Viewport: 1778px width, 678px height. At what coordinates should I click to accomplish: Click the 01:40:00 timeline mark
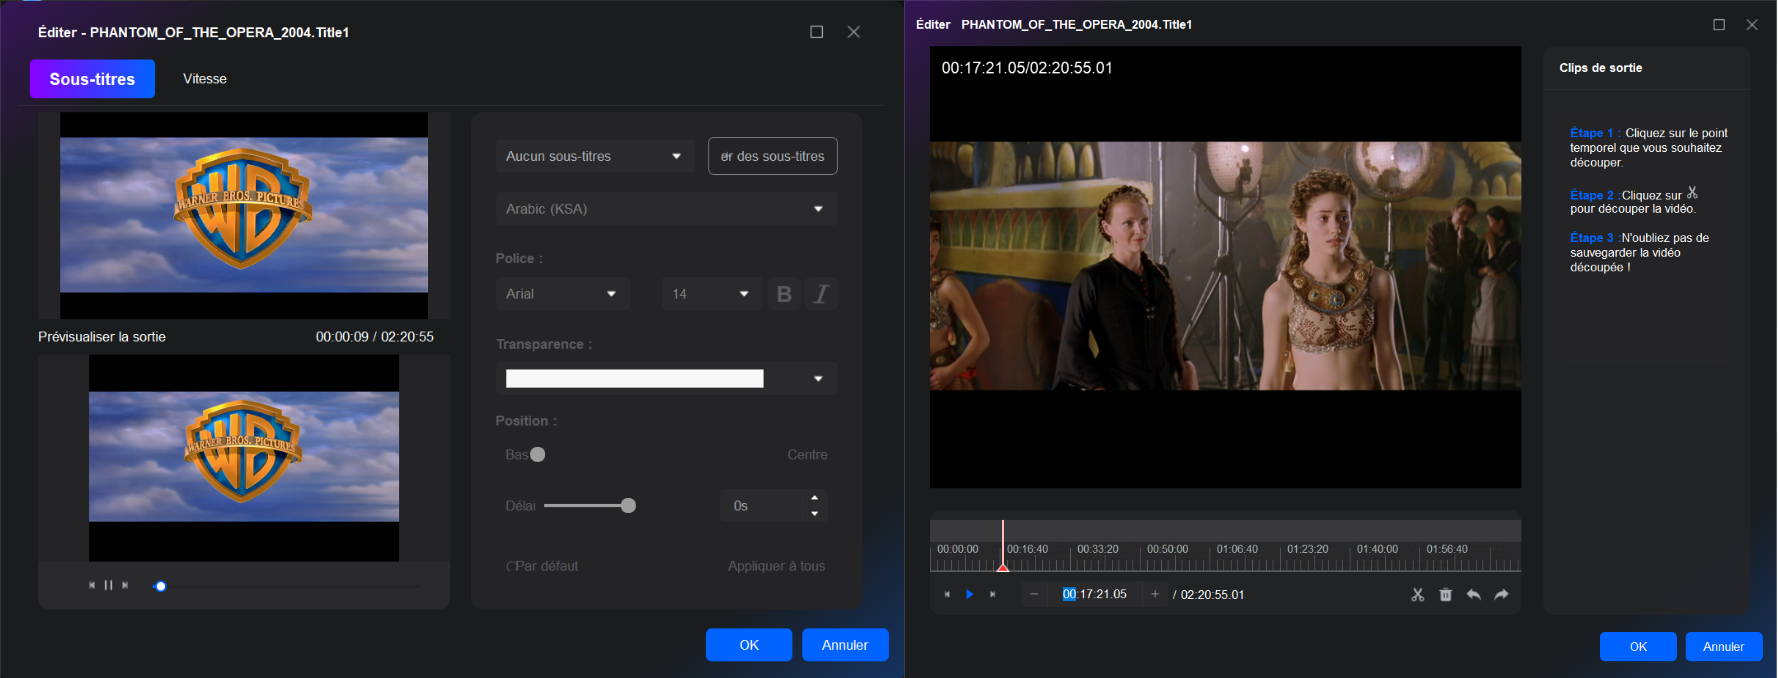(x=1377, y=549)
